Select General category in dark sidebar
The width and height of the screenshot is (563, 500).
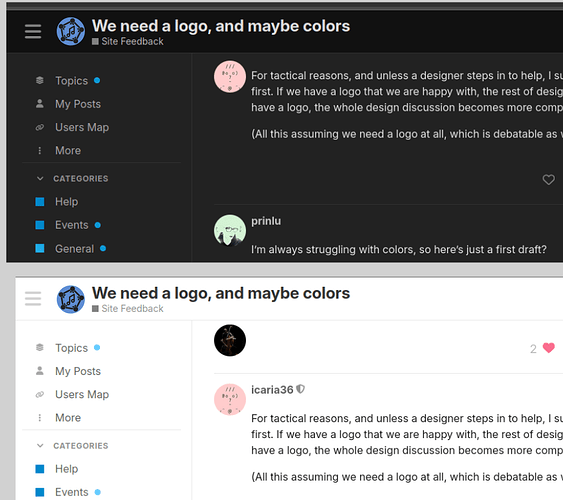pos(74,249)
